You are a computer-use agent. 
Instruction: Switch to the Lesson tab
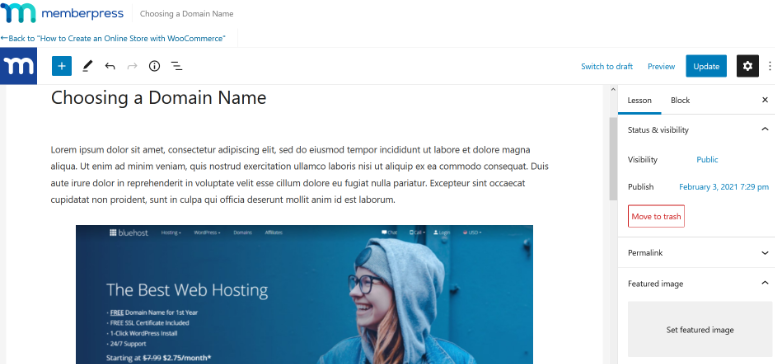coord(639,100)
